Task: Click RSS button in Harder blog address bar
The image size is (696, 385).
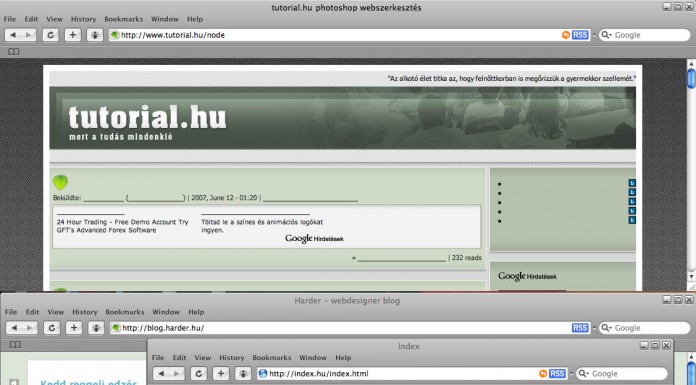Action: [x=580, y=328]
